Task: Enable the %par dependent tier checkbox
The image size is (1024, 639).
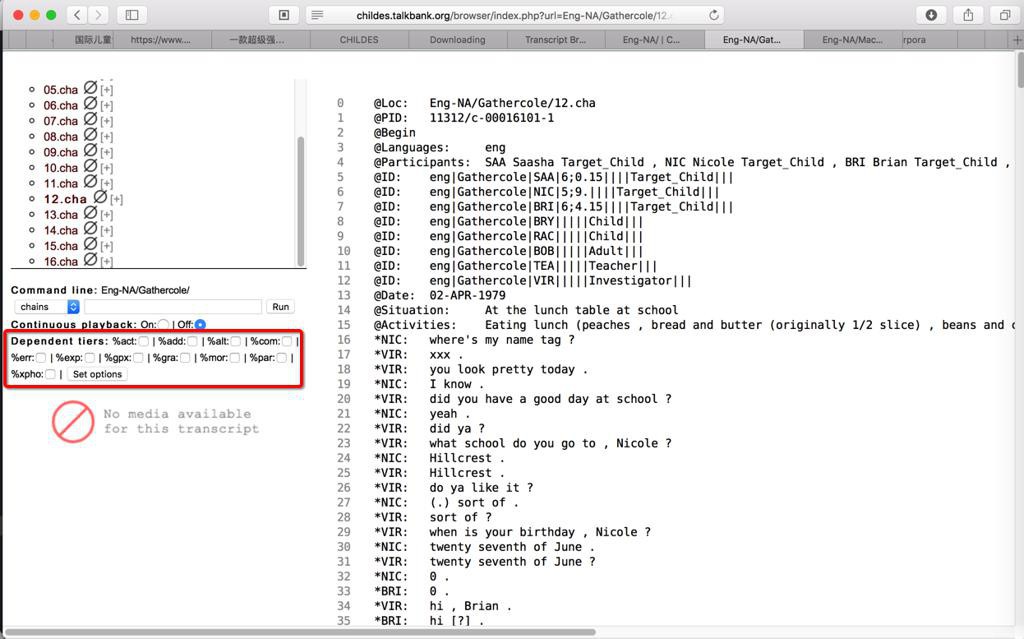Action: [x=281, y=357]
